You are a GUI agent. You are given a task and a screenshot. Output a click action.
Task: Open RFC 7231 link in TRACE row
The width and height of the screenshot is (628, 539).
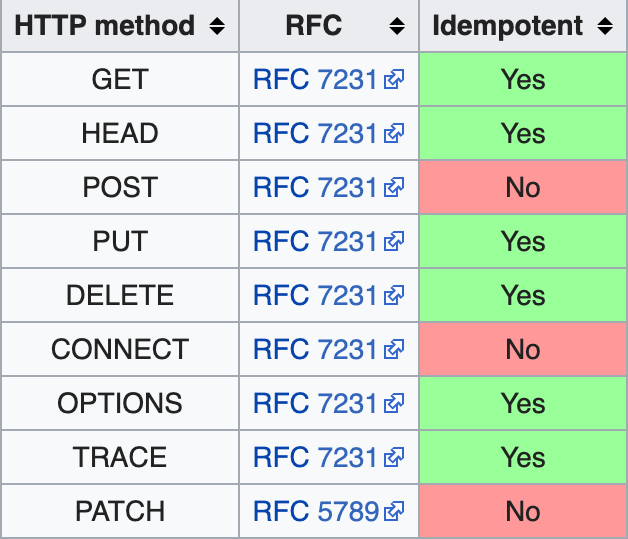tap(315, 458)
